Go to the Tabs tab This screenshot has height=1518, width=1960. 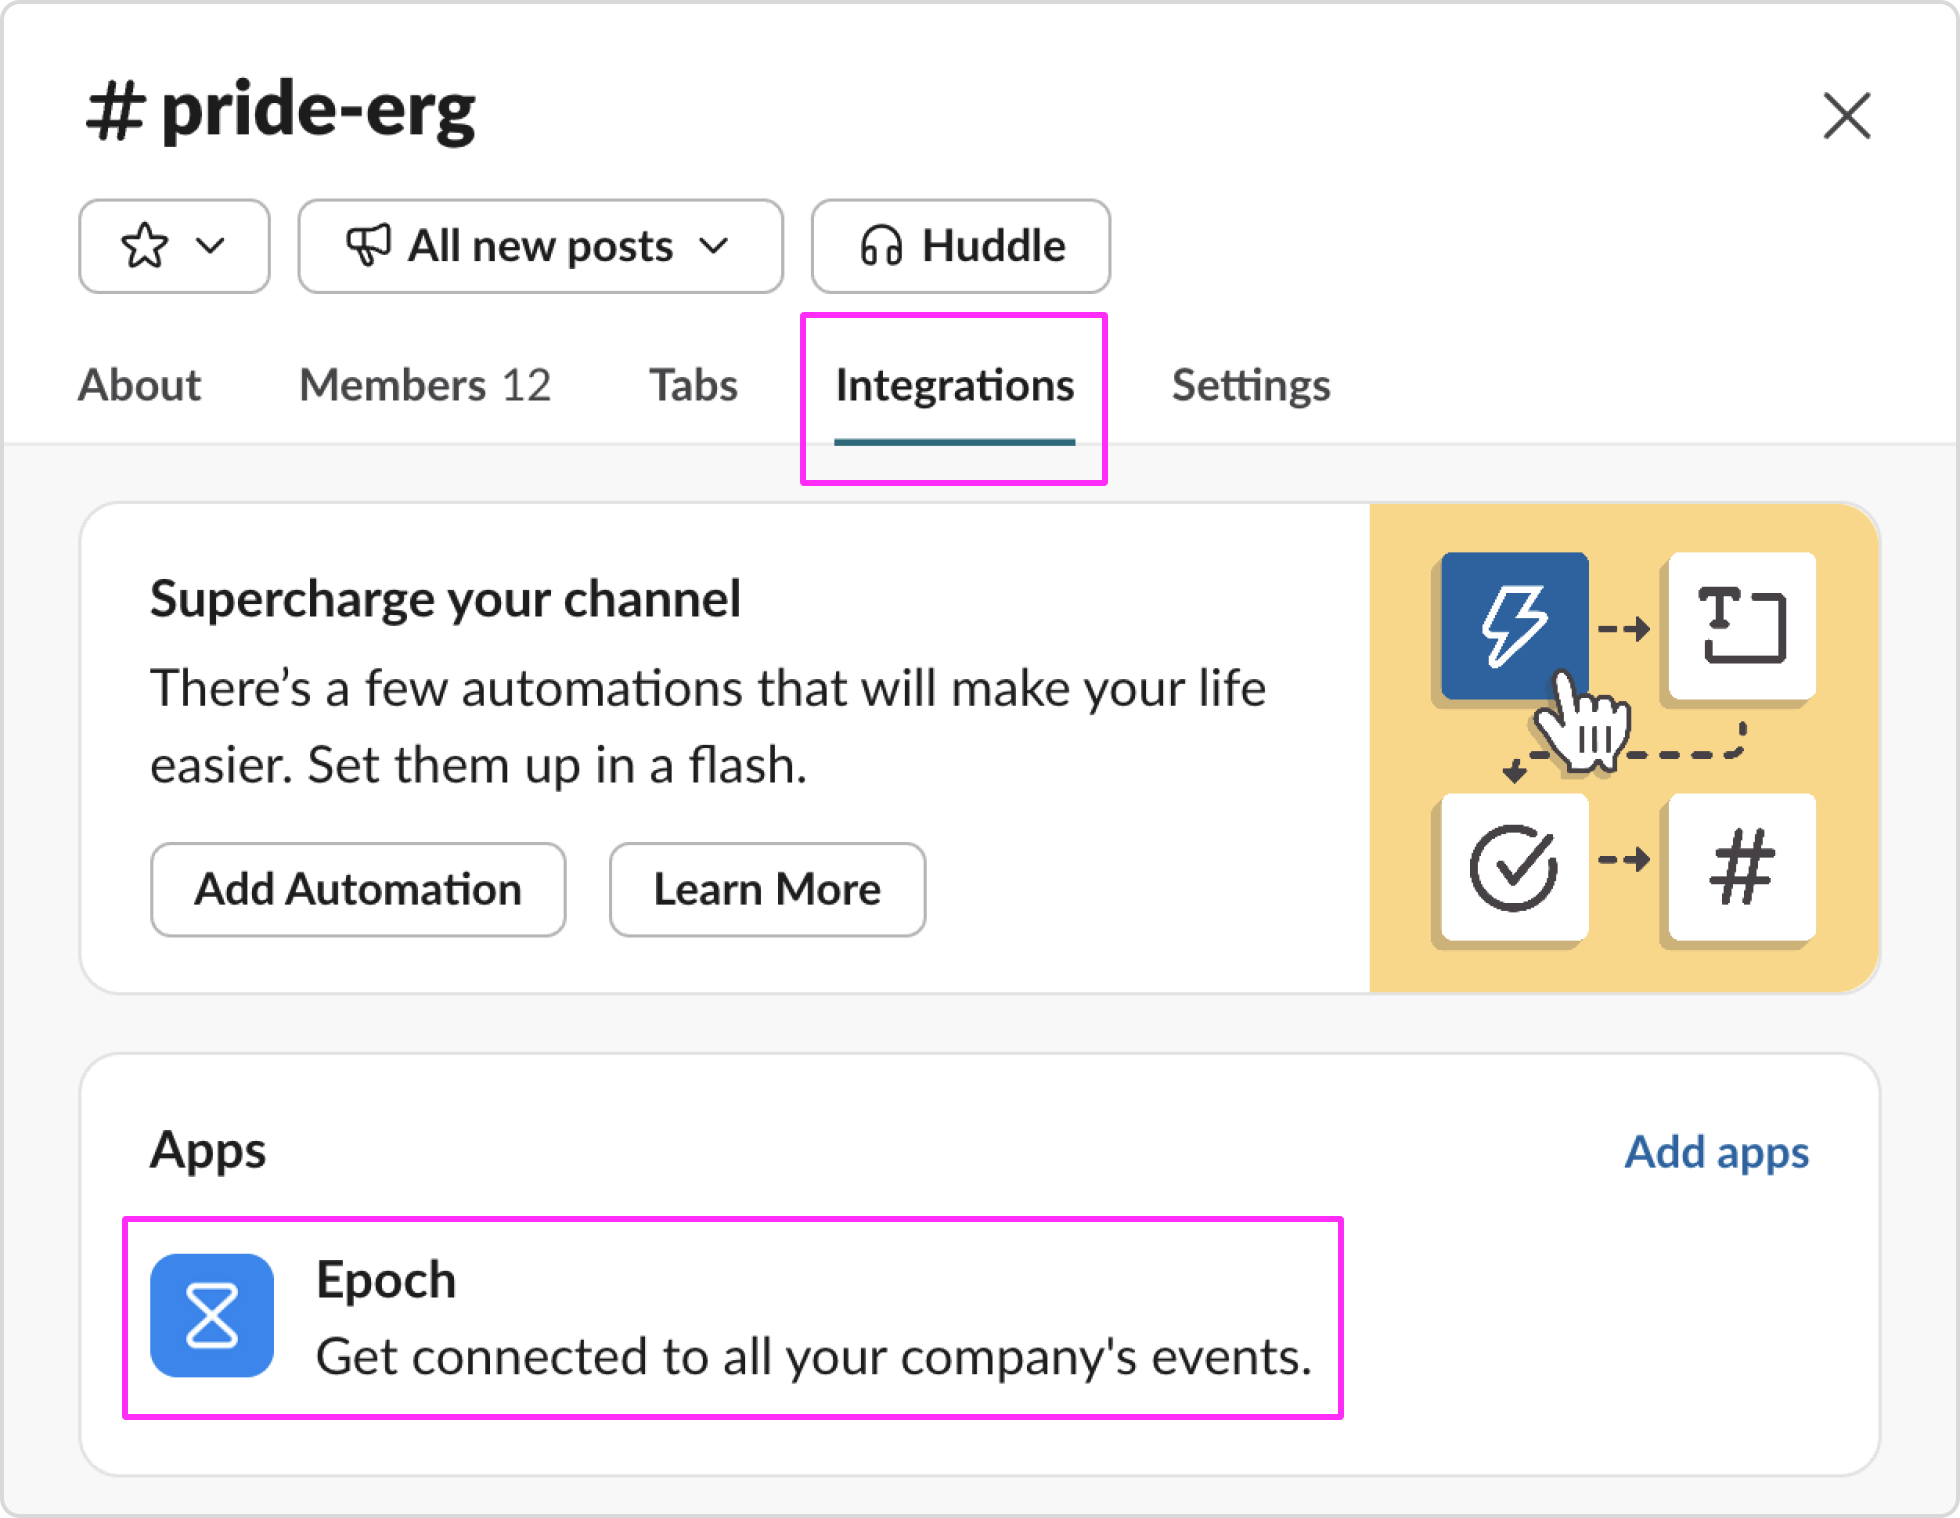[693, 385]
